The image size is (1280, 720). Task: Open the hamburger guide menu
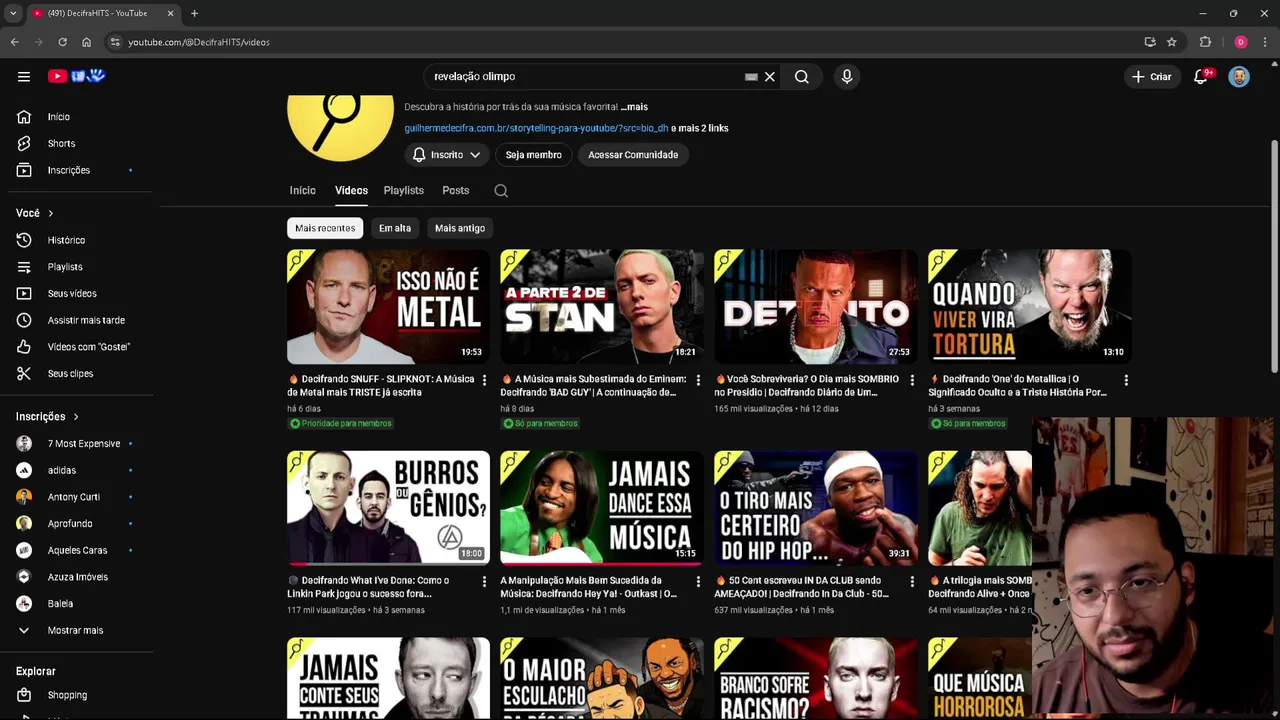pos(24,76)
